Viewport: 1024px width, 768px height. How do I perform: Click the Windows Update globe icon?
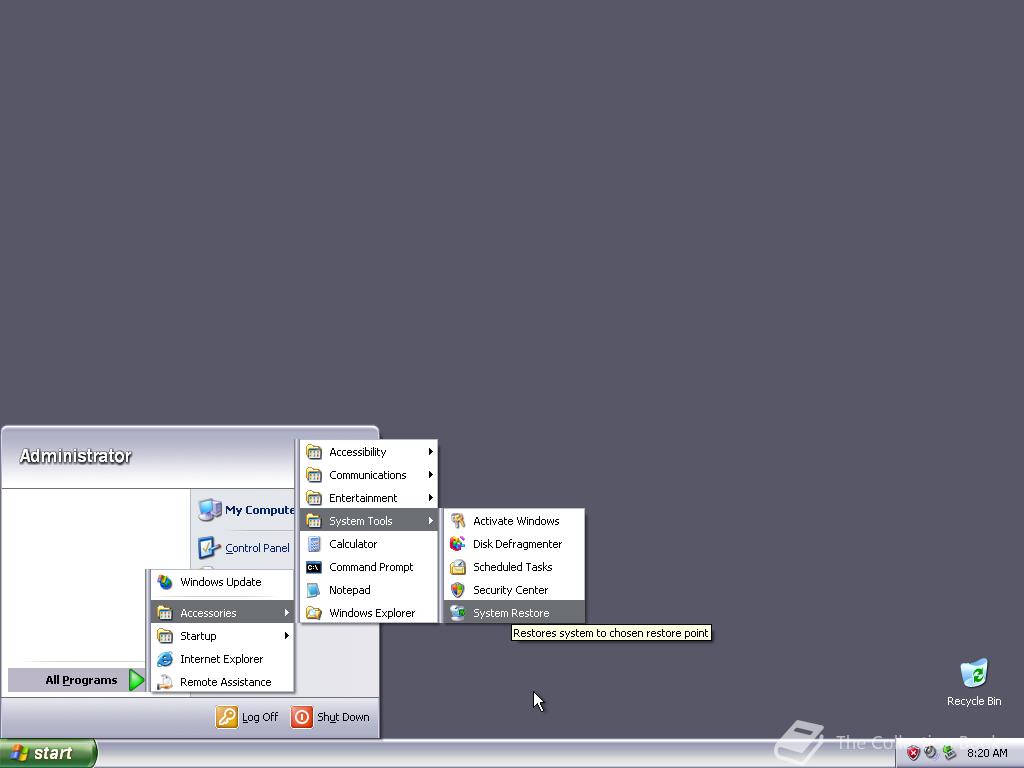point(165,582)
